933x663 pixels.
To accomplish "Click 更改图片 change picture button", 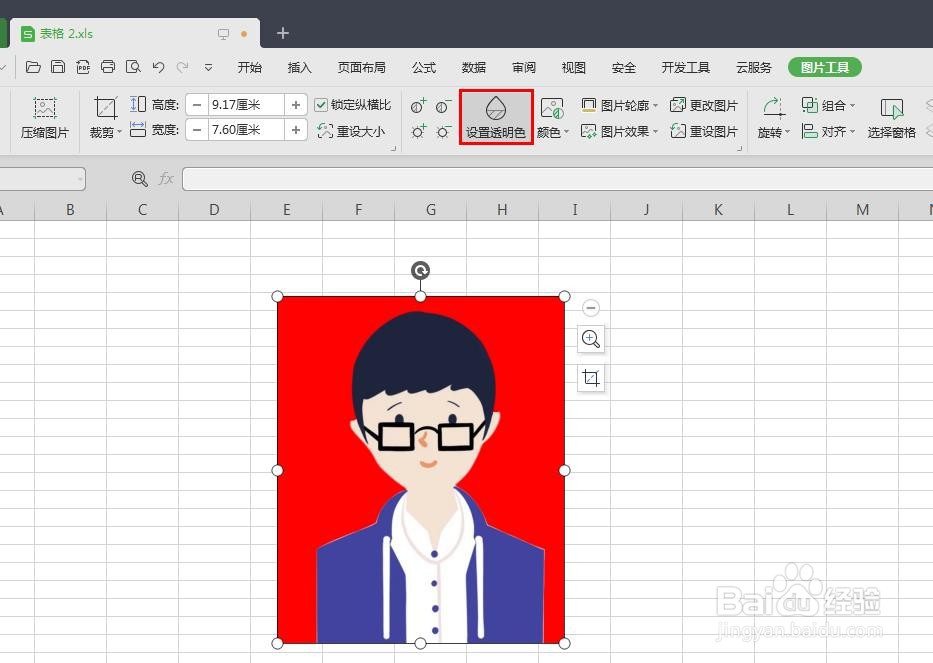I will (704, 105).
